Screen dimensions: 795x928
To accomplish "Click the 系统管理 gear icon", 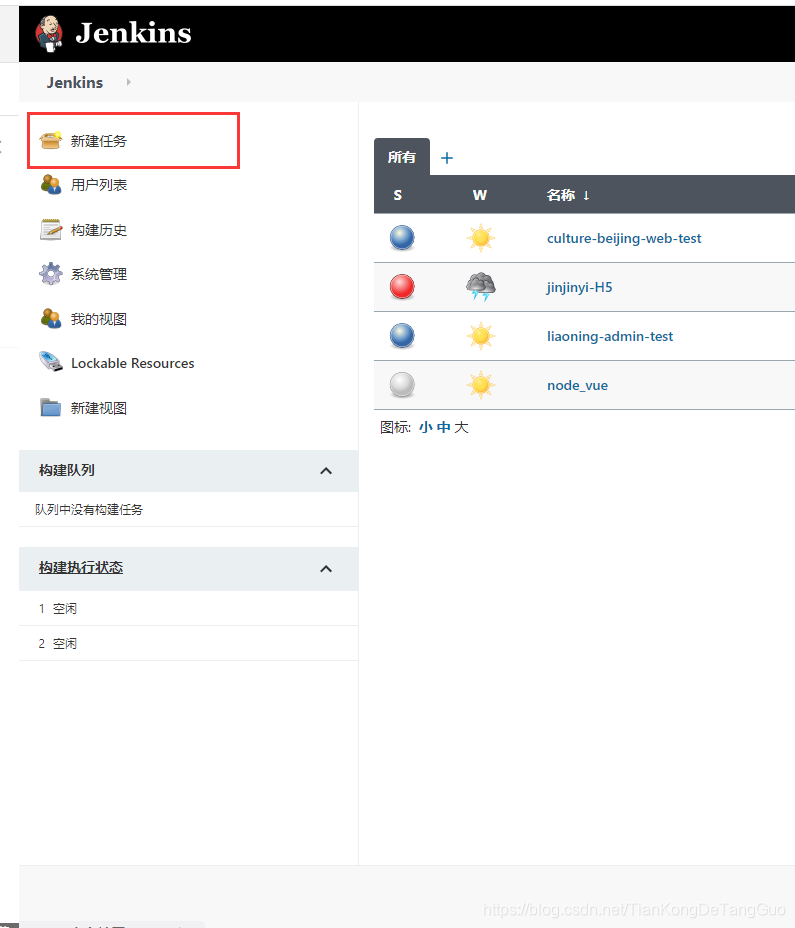I will [x=50, y=274].
